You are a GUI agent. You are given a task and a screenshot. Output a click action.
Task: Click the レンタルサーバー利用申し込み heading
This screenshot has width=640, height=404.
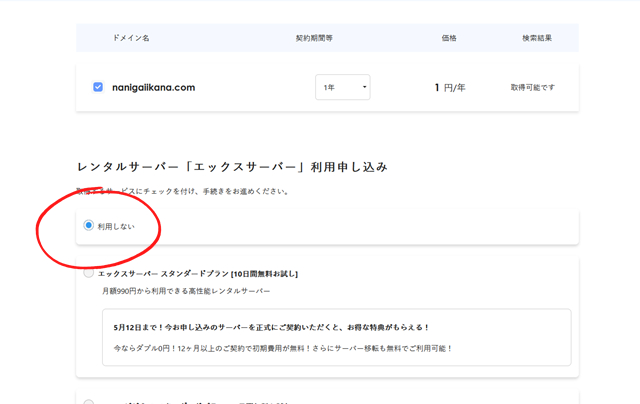tap(232, 167)
